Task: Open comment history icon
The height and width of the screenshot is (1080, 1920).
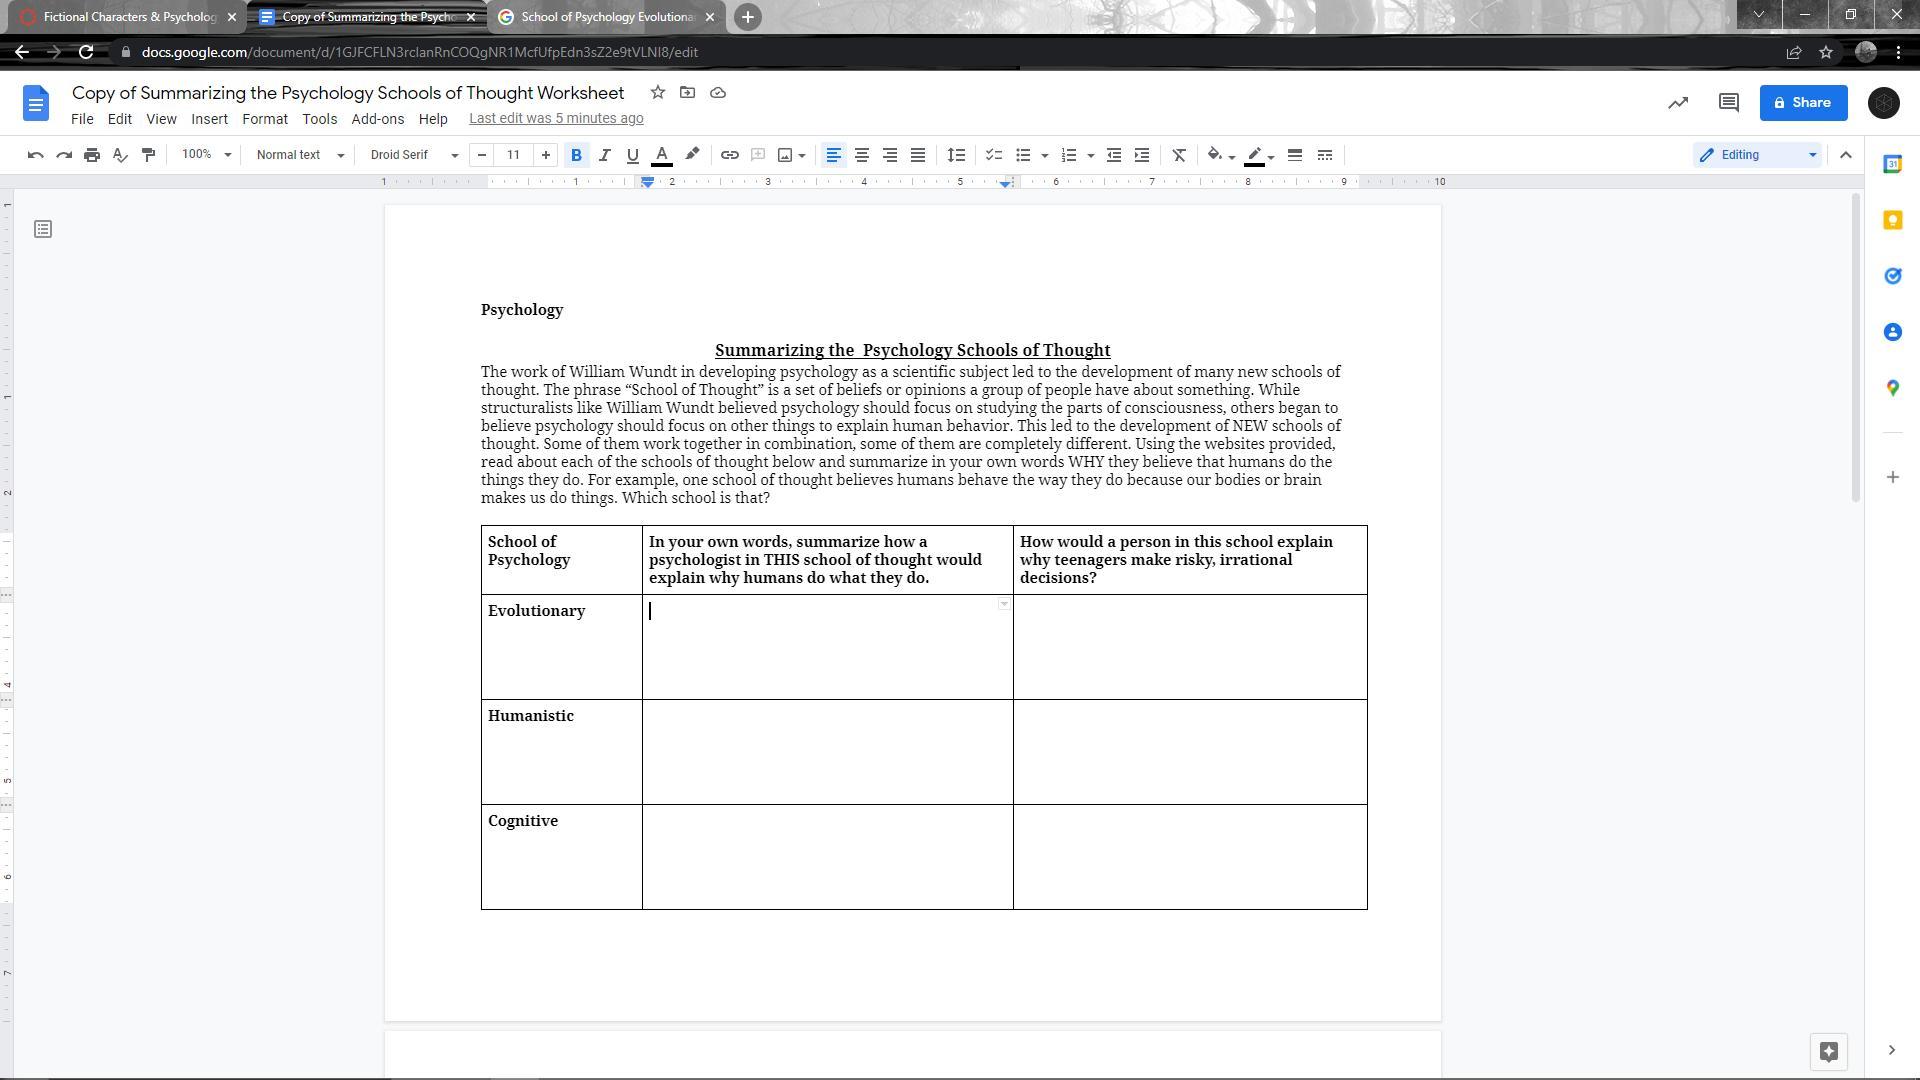Action: click(x=1729, y=103)
